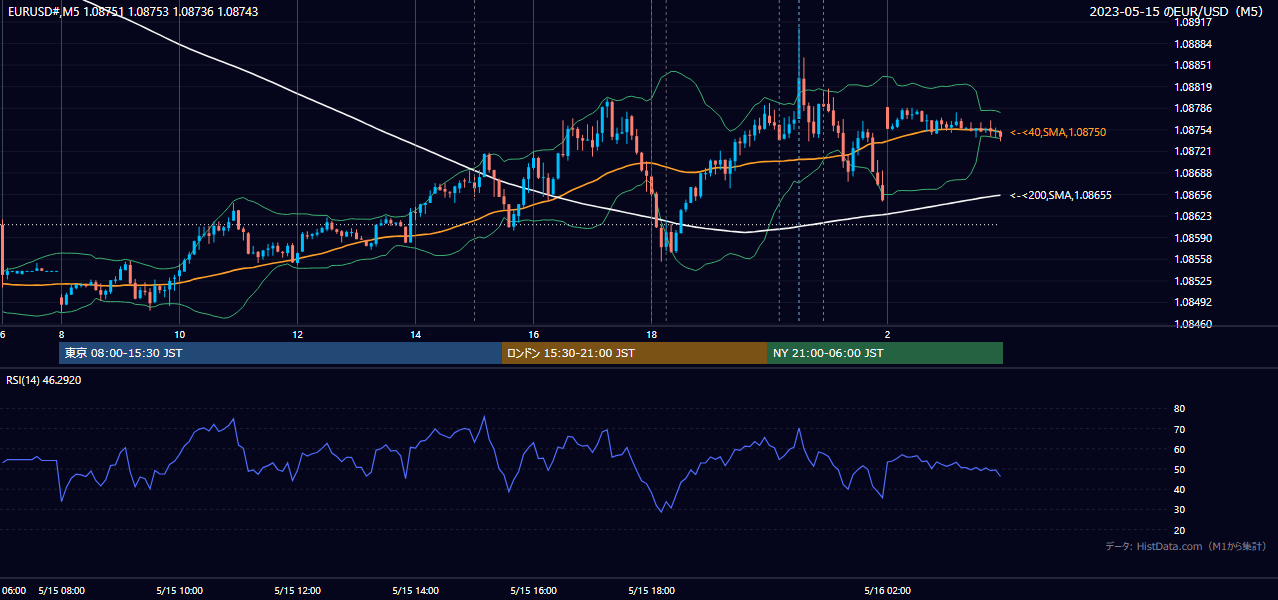The width and height of the screenshot is (1278, 600).
Task: Click price axis value 1.08656
Action: point(1193,195)
